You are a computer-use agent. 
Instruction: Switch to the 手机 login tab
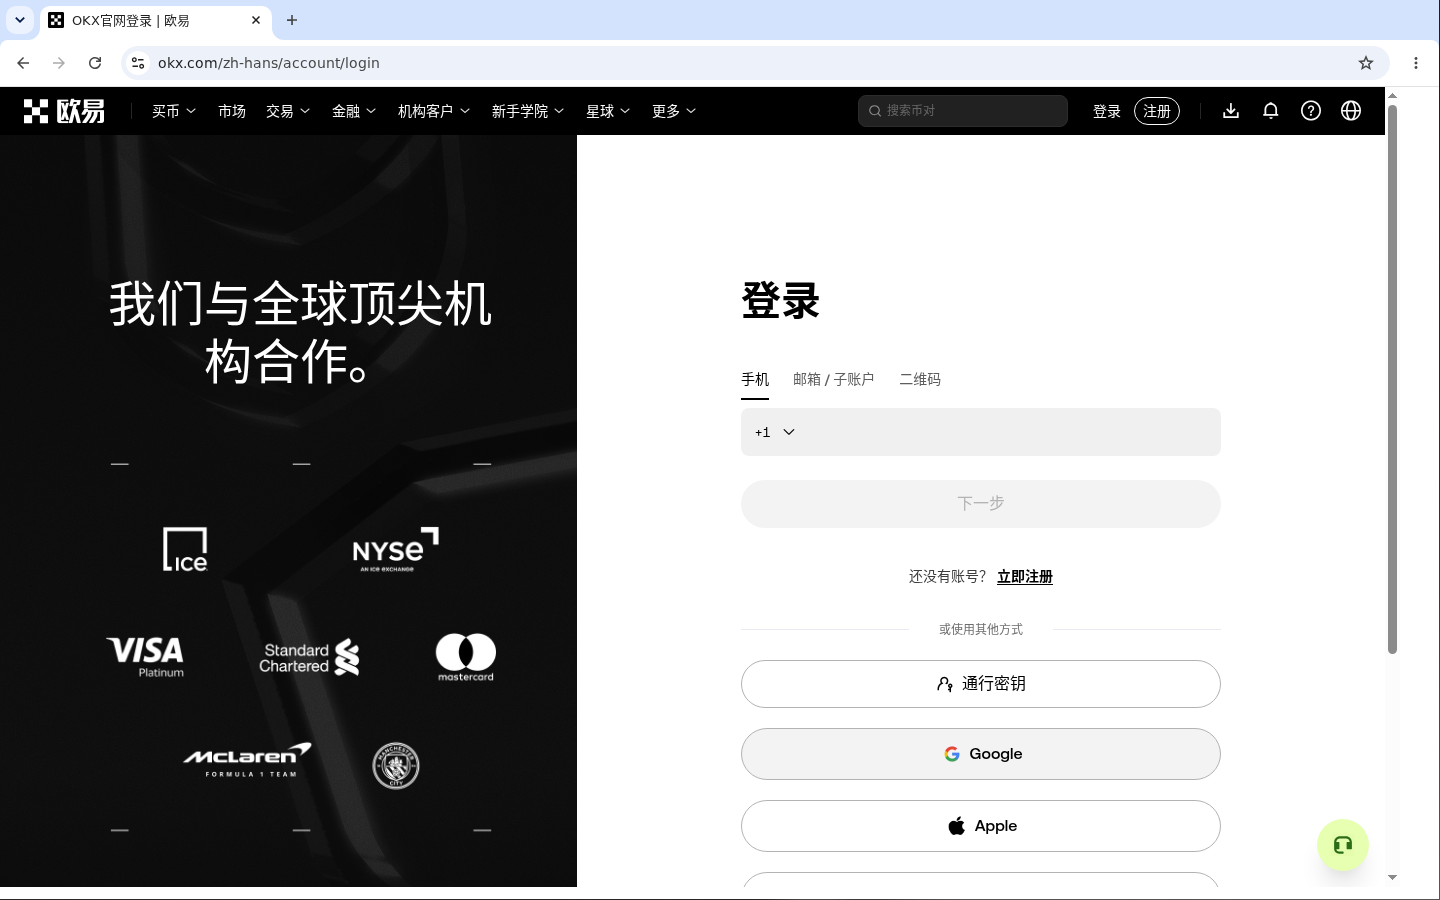[x=755, y=380]
